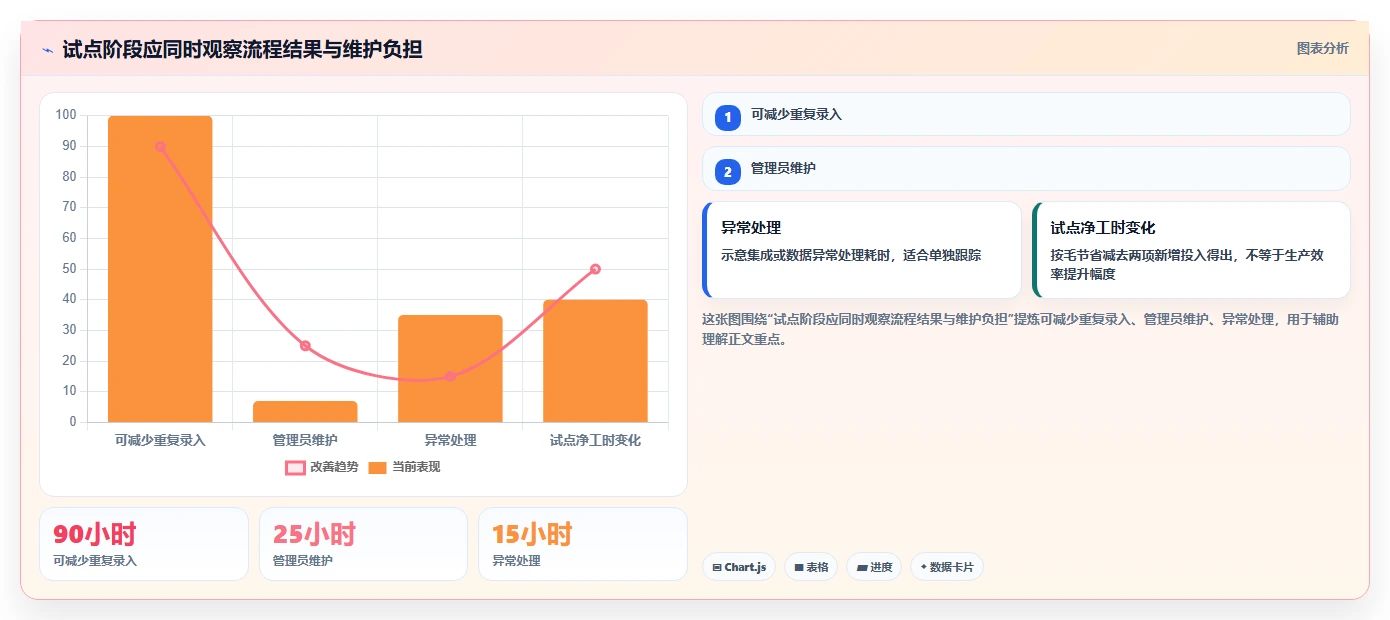Select the 数据卡片 tag chip
Viewport: 1390px width, 620px height.
point(947,567)
